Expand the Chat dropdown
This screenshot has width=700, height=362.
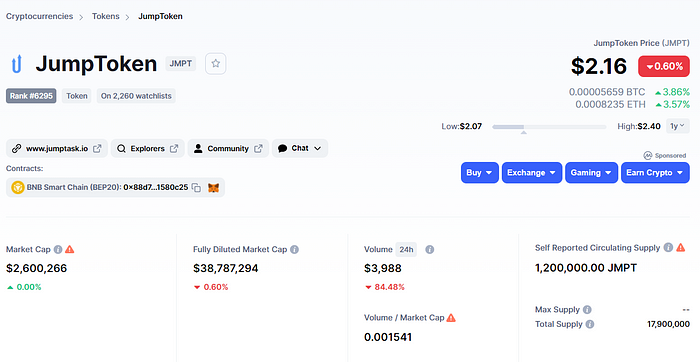317,149
